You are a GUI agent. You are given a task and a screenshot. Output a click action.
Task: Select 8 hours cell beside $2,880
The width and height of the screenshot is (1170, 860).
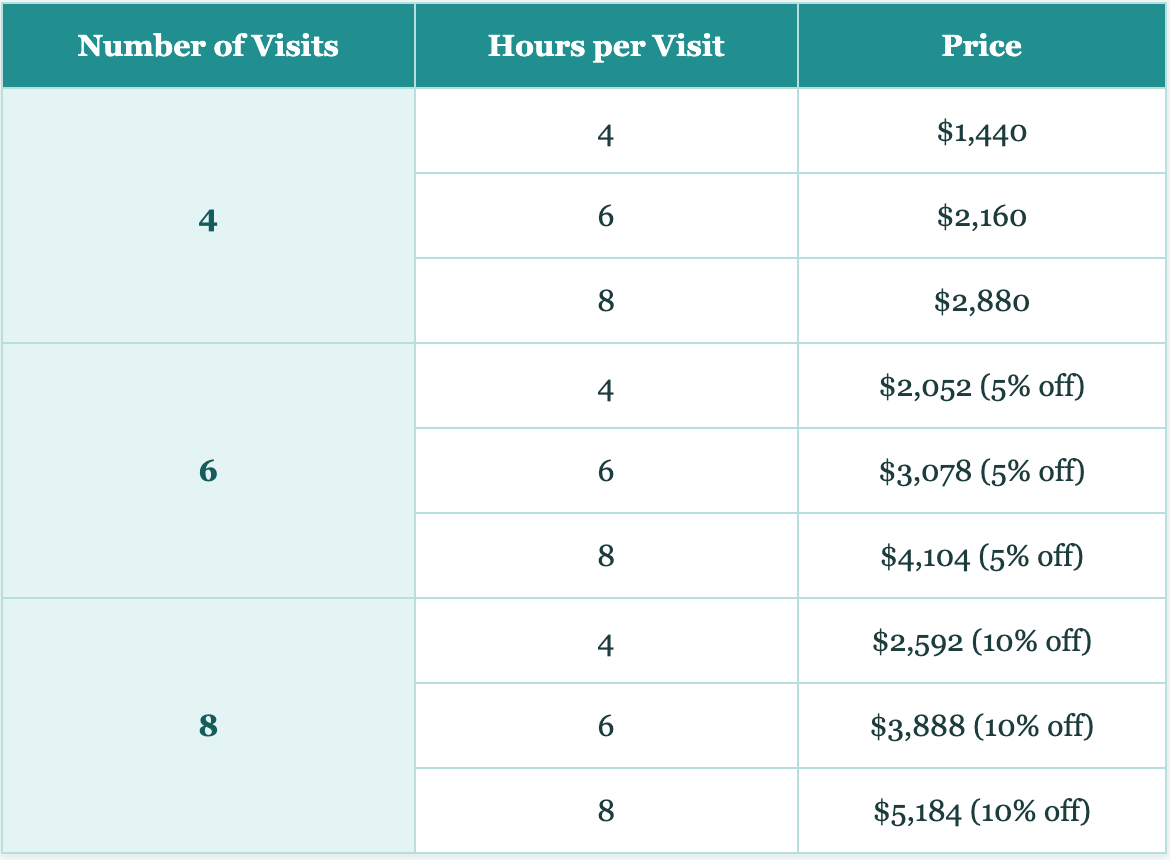pos(606,301)
